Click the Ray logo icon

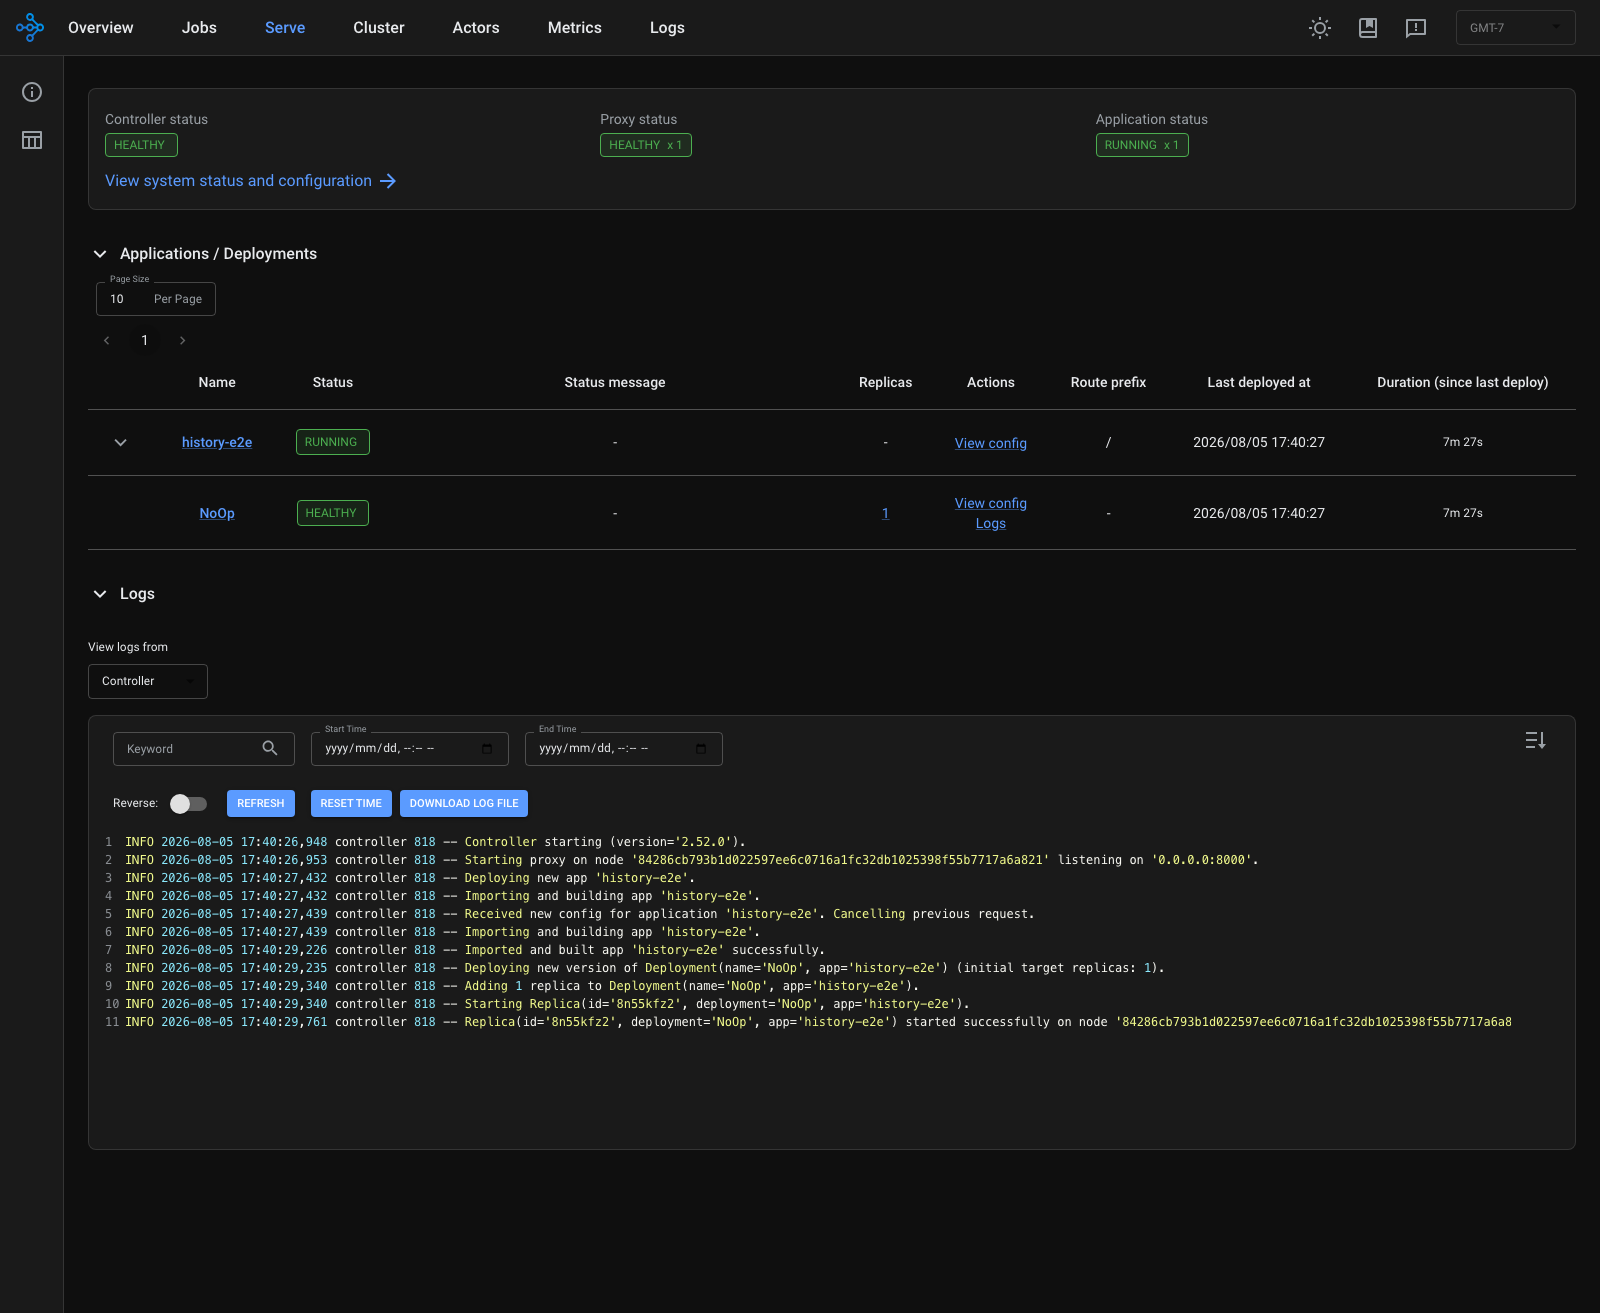[31, 27]
